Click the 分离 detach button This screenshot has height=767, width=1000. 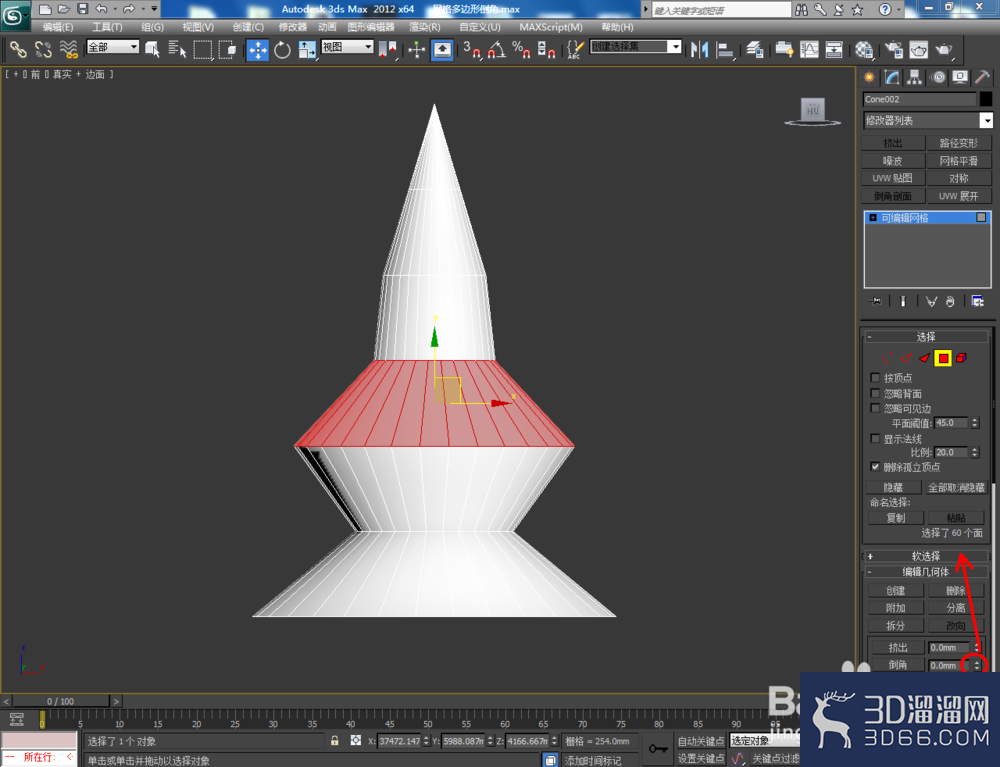tap(955, 608)
